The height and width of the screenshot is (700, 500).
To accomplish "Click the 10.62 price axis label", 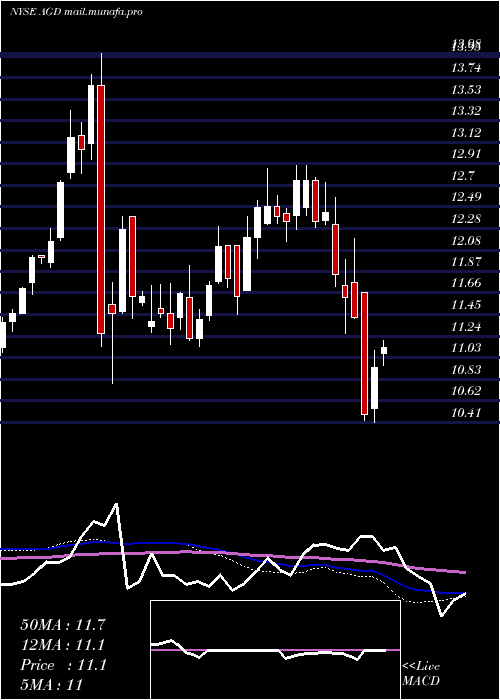I will point(467,391).
